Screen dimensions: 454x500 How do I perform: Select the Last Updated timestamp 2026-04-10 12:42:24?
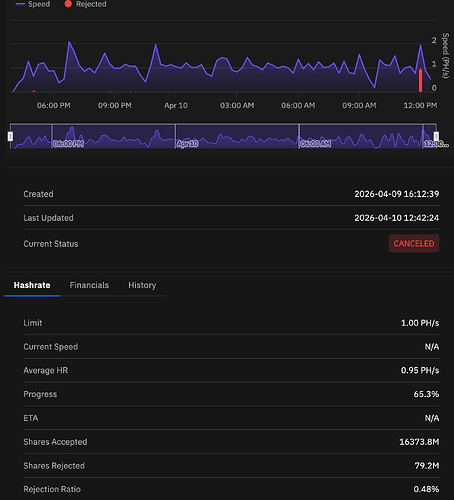396,218
